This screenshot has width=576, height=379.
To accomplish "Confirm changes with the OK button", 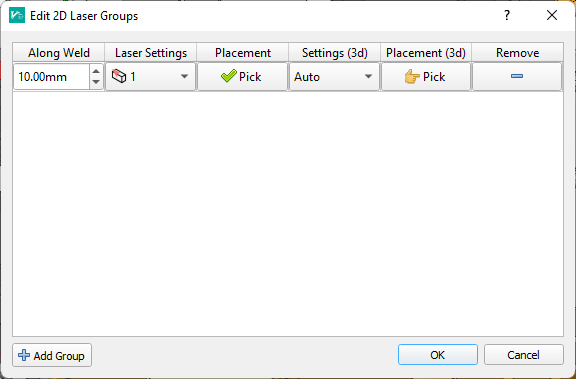I will point(438,355).
